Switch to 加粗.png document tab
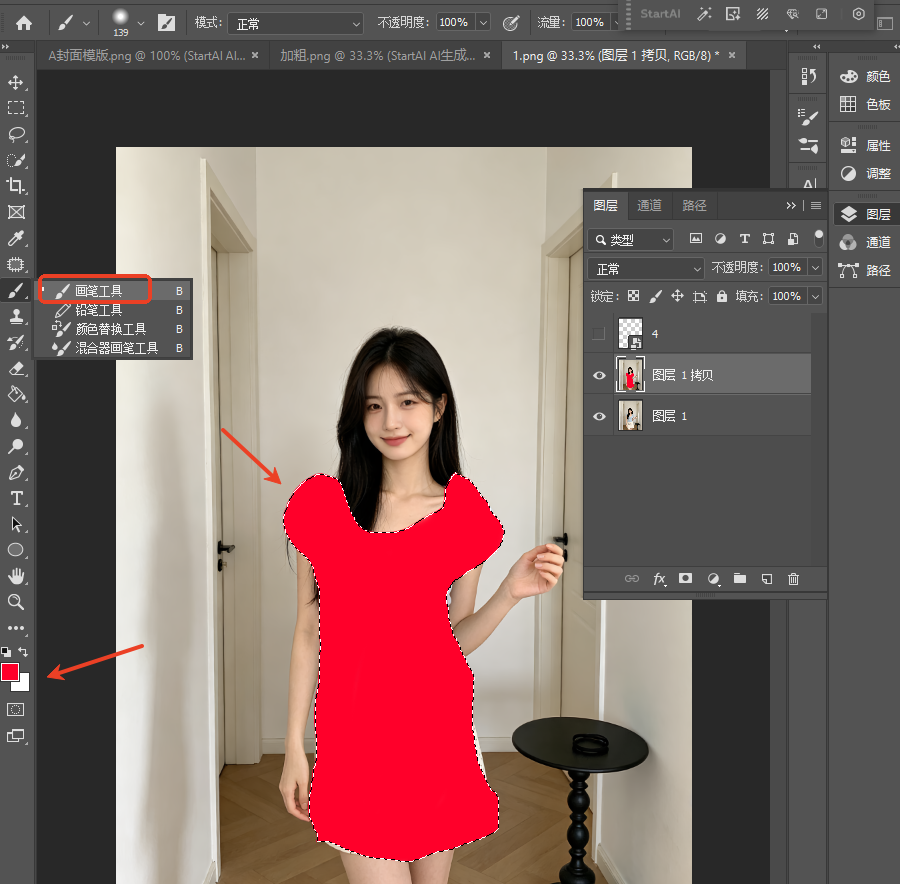Screen dimensions: 900x884 (x=378, y=55)
